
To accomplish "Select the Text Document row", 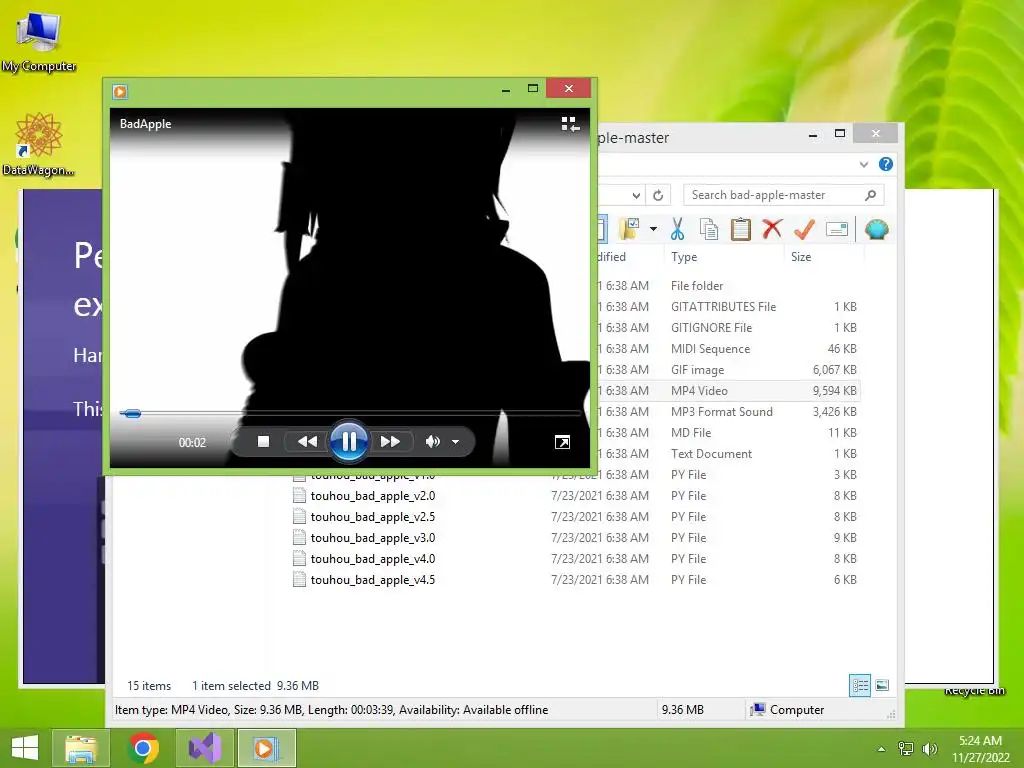I will (728, 453).
